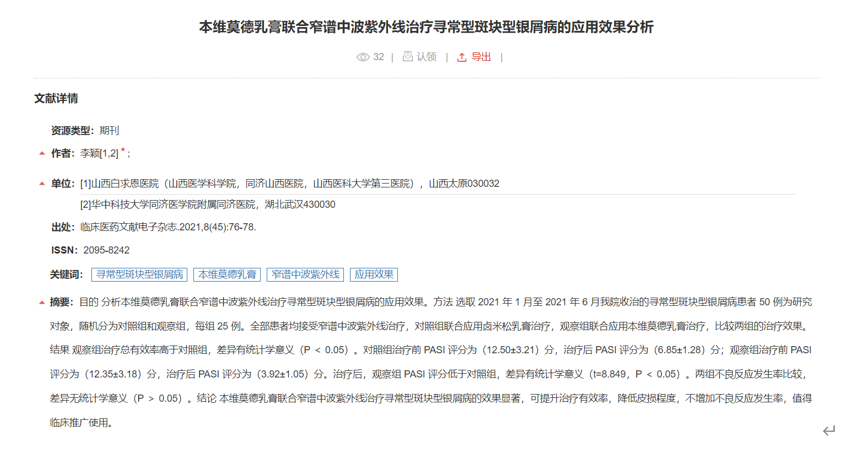Open the 导出 export option
This screenshot has width=855, height=450.
pos(481,57)
